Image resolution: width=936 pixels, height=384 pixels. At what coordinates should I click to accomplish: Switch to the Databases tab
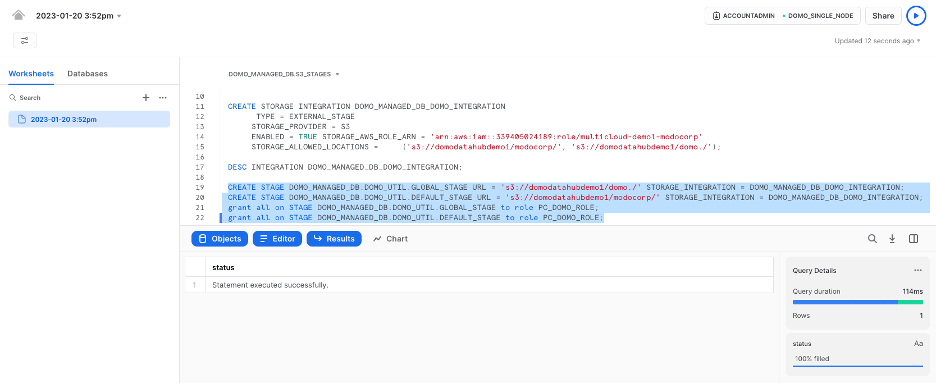[x=87, y=73]
